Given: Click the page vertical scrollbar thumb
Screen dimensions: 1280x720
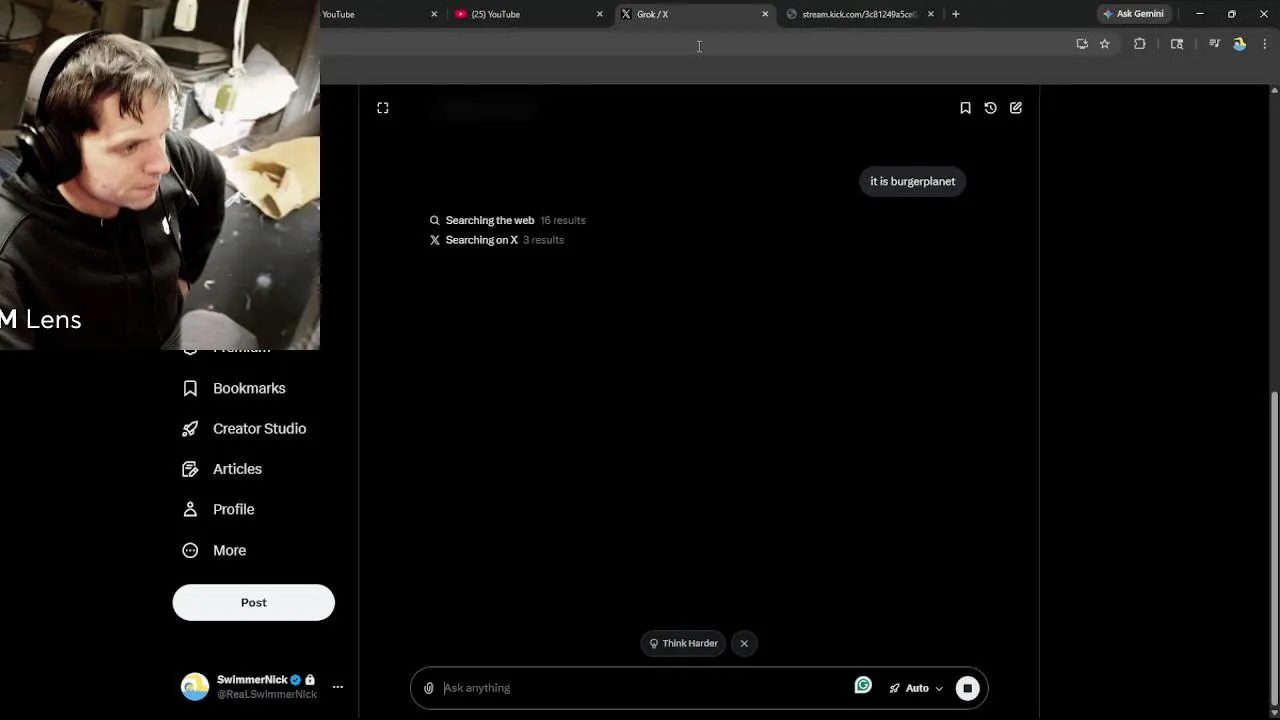Looking at the screenshot, I should coord(1274,547).
